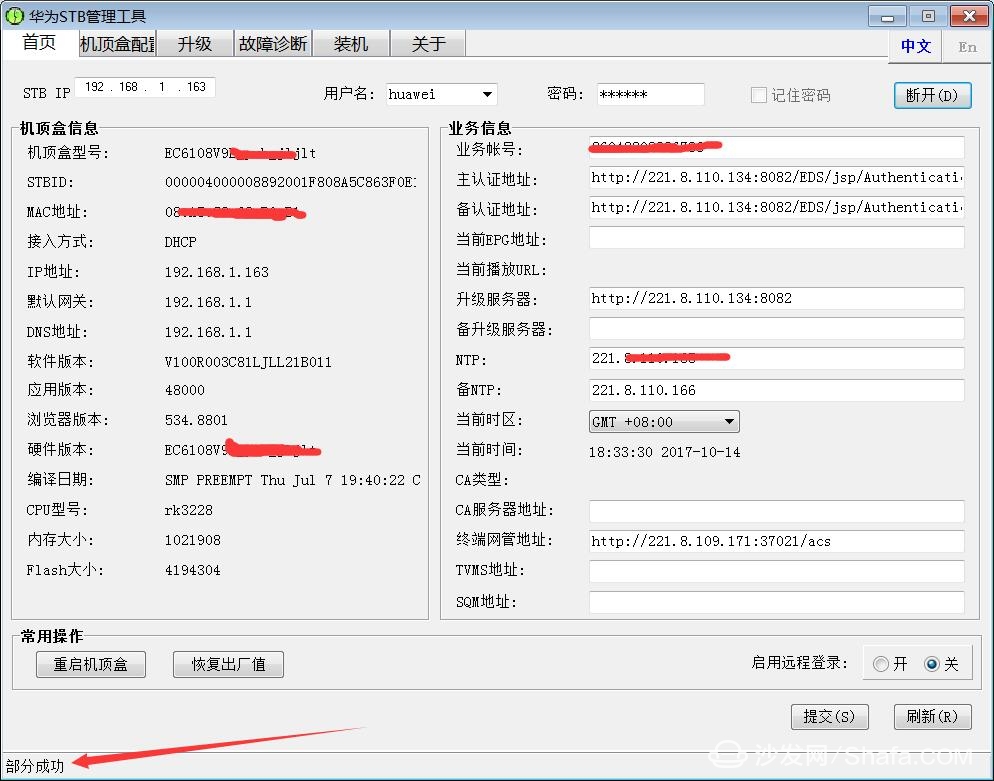Viewport: 994px width, 781px height.
Task: Click the Flash大小 value 4194304
Action: 193,571
